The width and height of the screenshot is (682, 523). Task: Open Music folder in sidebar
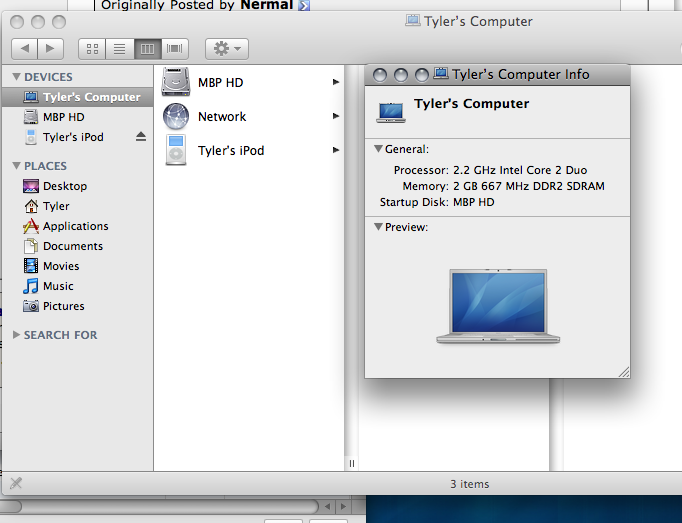(x=77, y=286)
